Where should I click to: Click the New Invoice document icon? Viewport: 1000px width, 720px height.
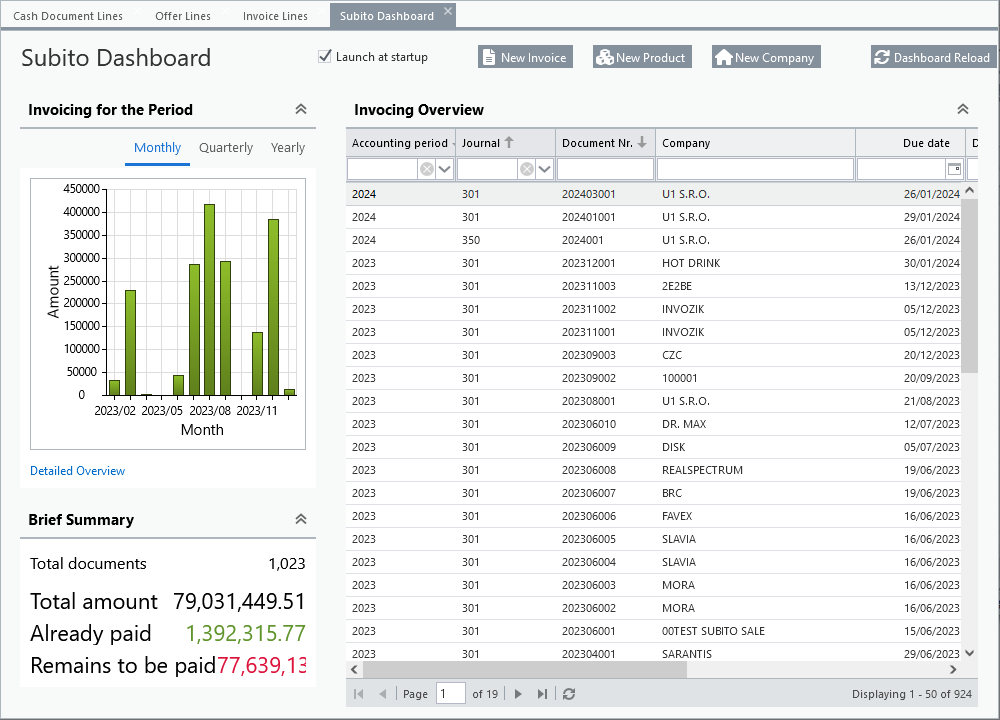point(489,57)
